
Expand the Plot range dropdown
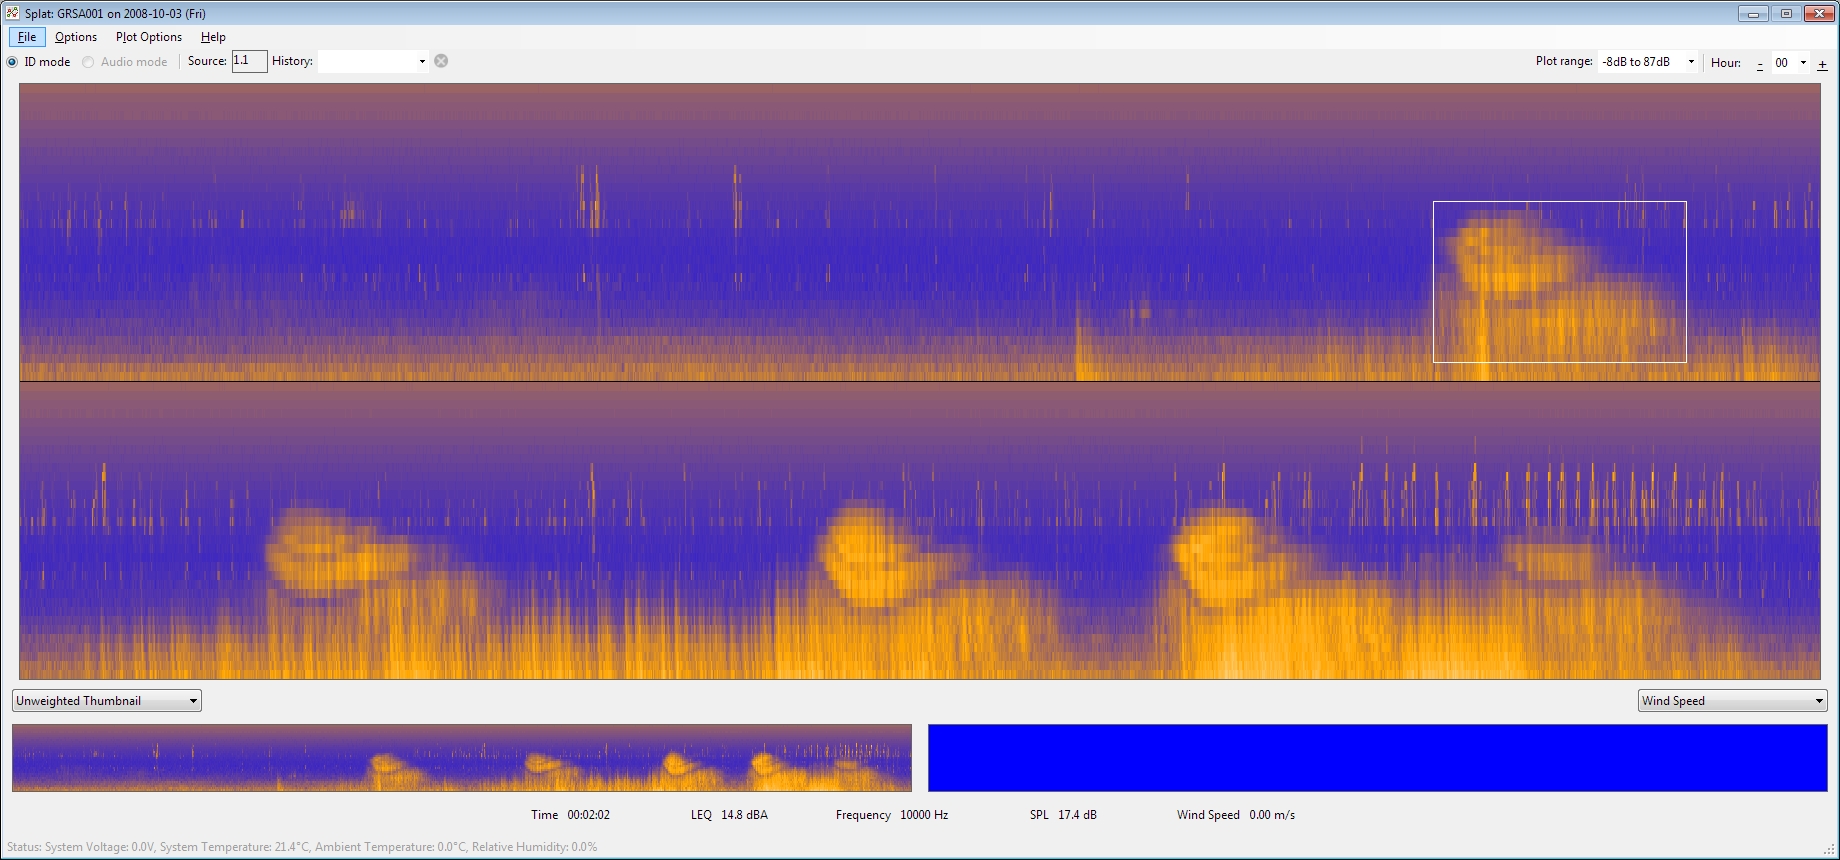point(1647,62)
